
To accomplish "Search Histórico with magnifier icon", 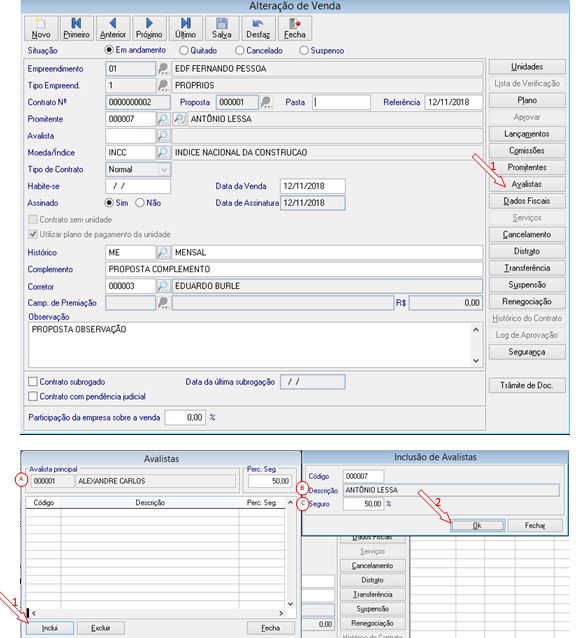I will 163,253.
